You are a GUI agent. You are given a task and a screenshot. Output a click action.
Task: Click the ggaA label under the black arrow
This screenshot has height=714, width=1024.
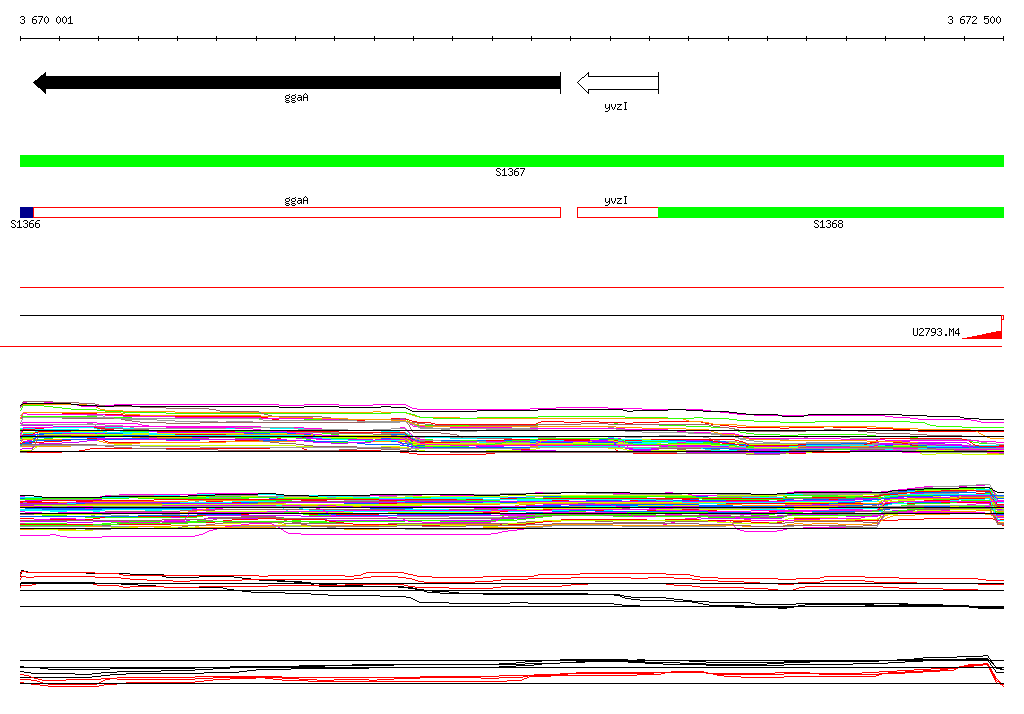296,97
